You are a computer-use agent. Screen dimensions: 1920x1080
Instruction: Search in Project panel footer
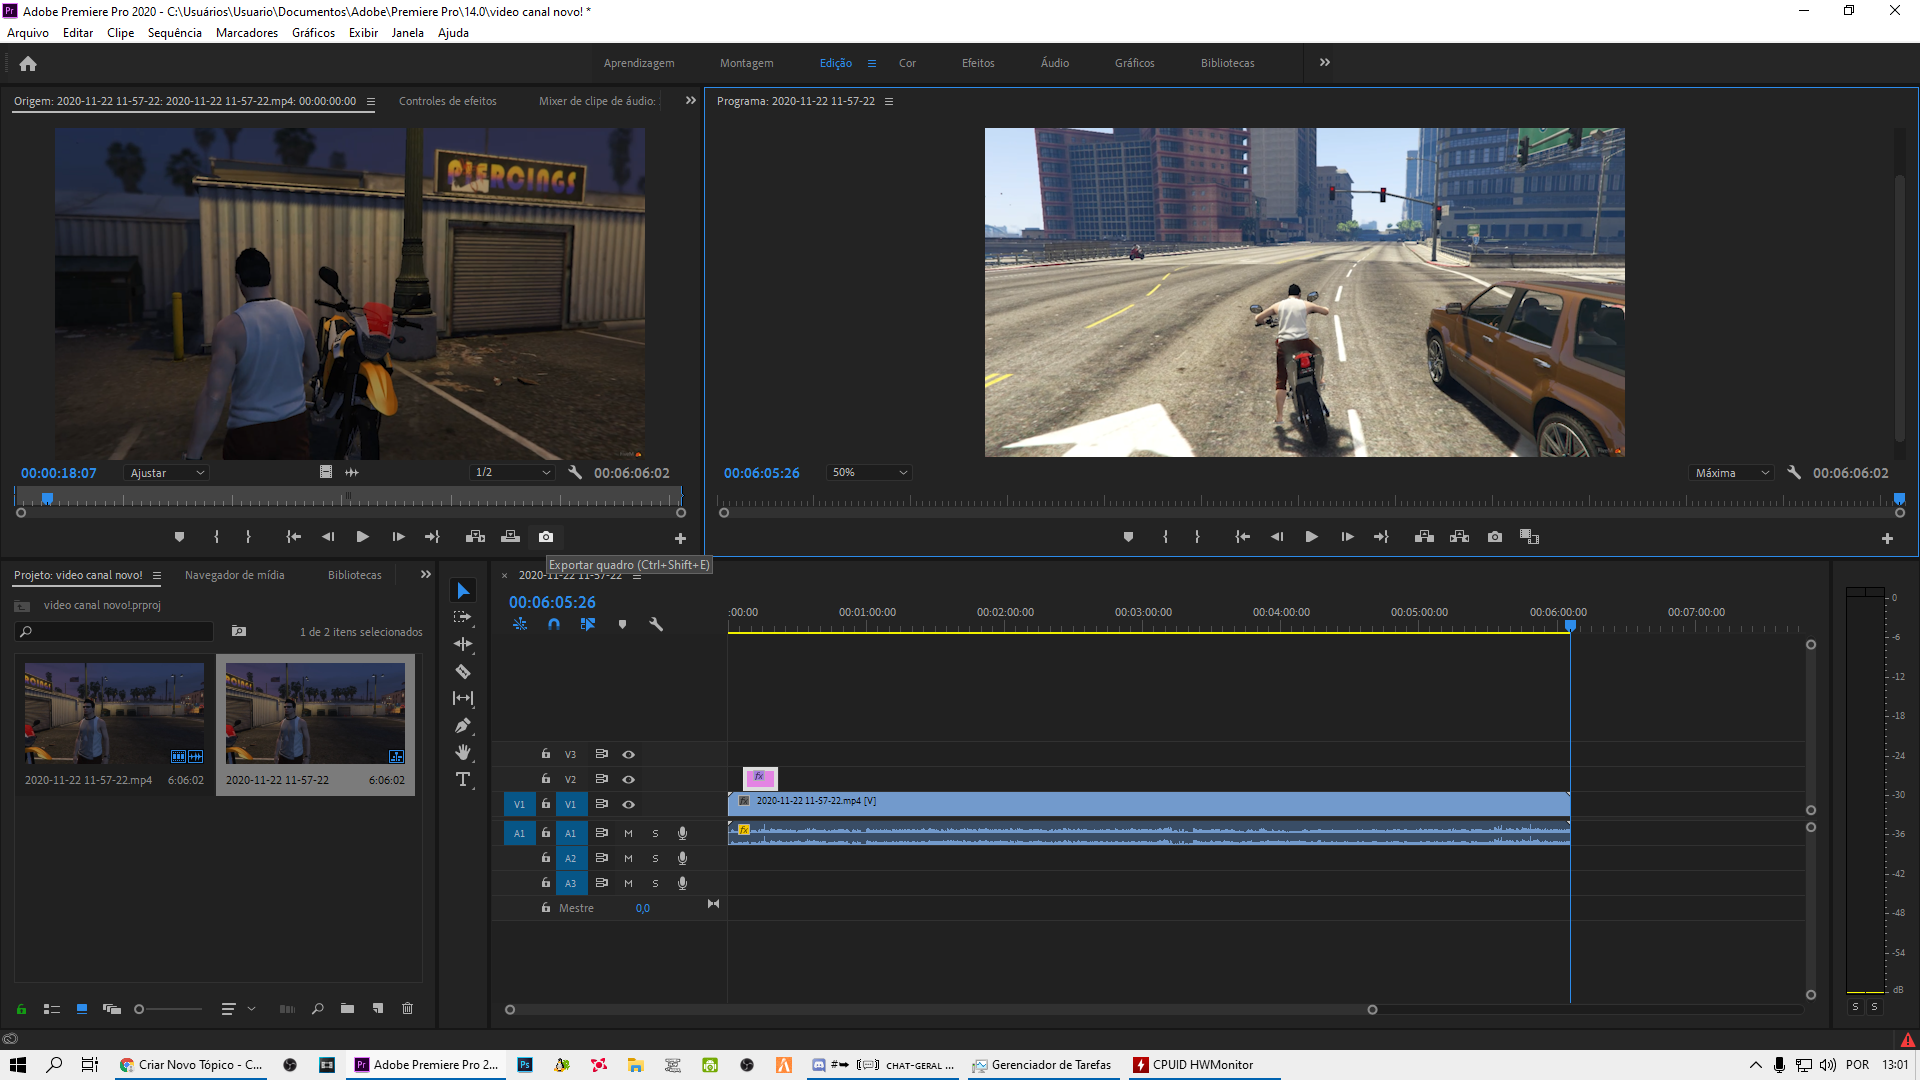click(x=318, y=1008)
